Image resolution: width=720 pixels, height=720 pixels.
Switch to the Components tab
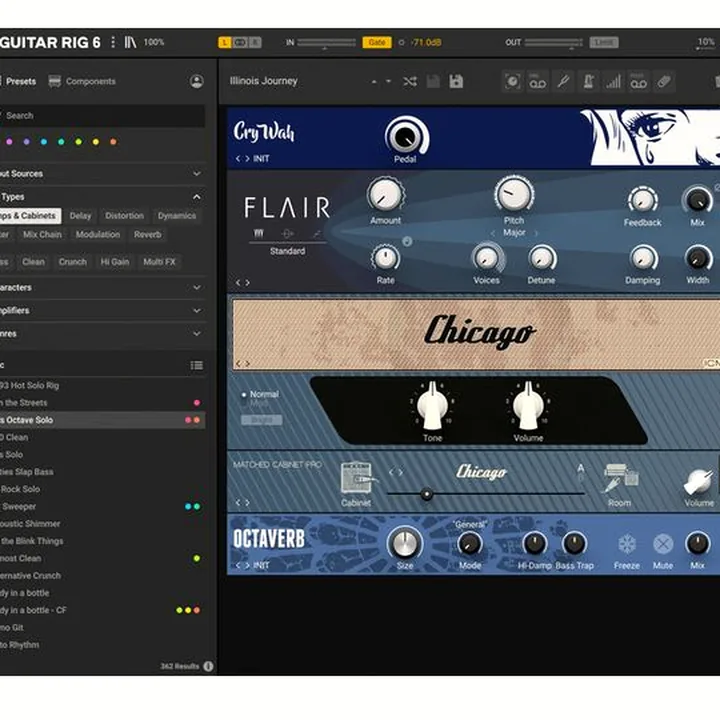[x=82, y=81]
